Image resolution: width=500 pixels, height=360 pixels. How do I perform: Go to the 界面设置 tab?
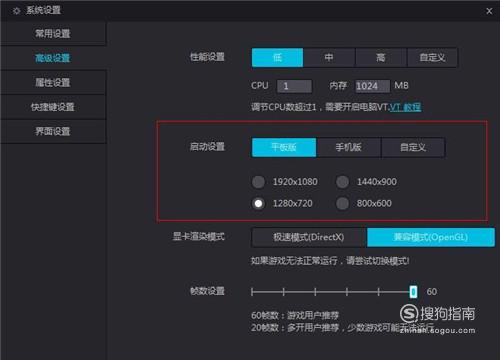[x=53, y=131]
